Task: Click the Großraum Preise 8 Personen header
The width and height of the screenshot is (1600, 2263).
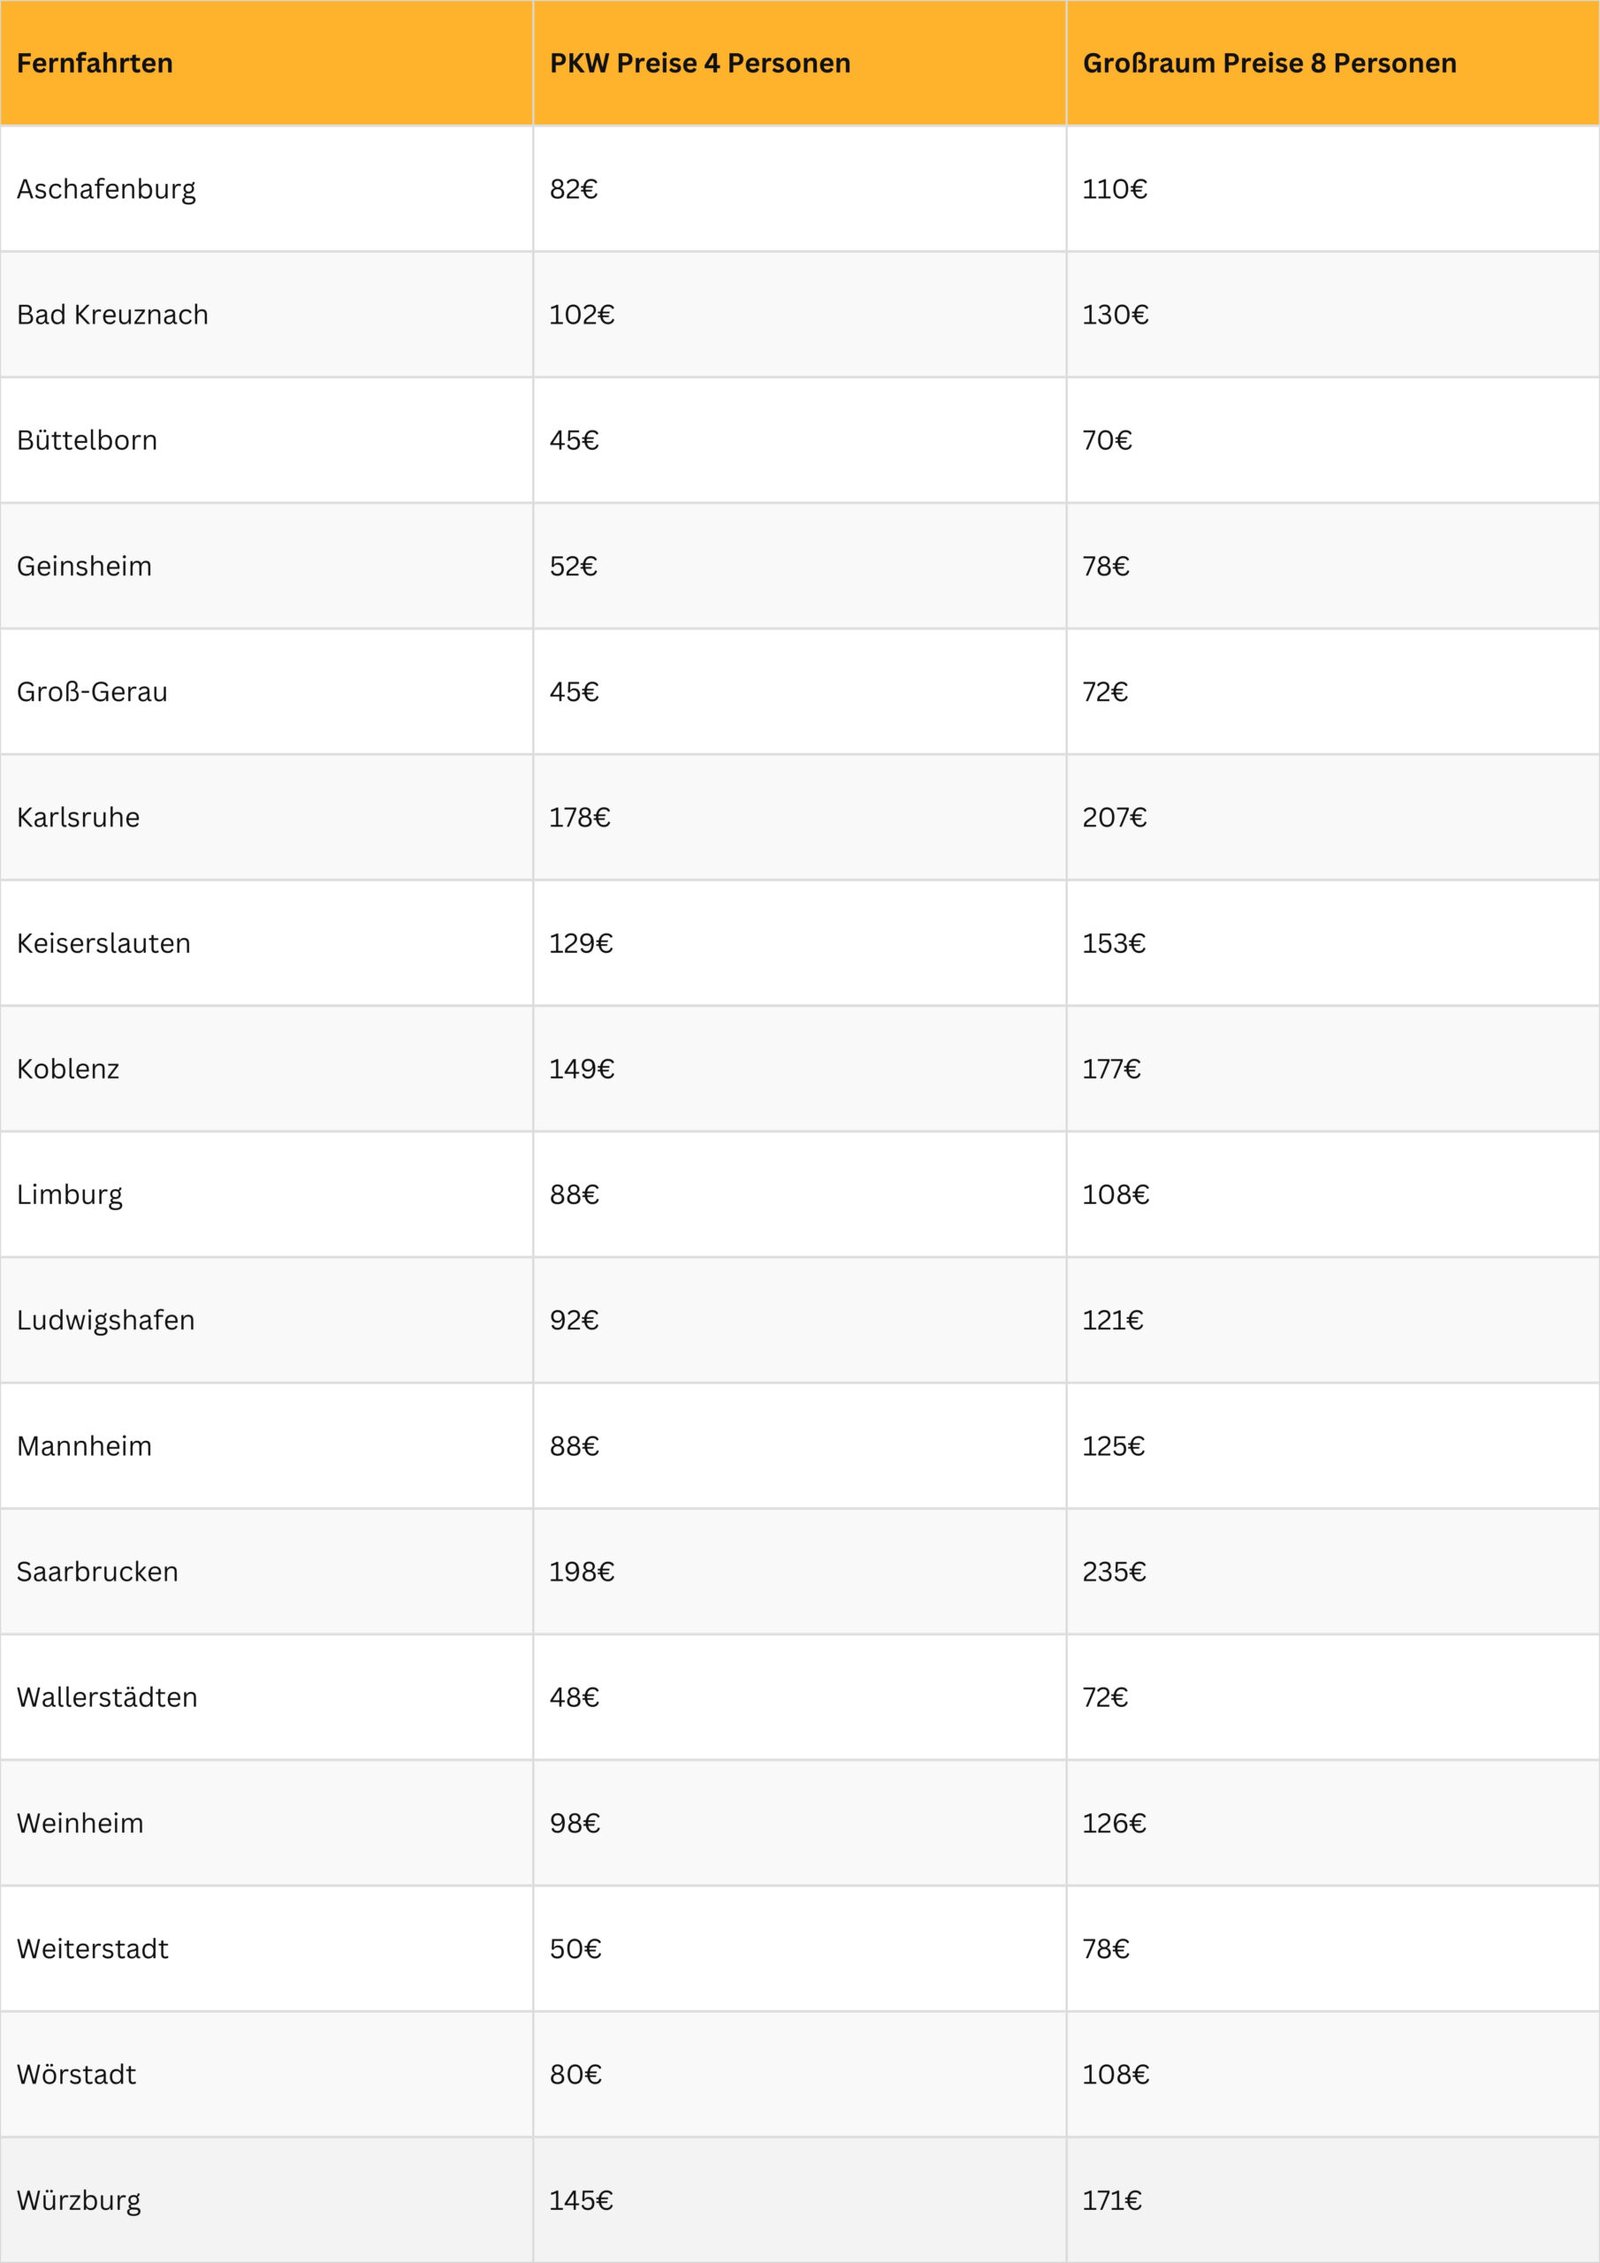Action: (x=1269, y=63)
